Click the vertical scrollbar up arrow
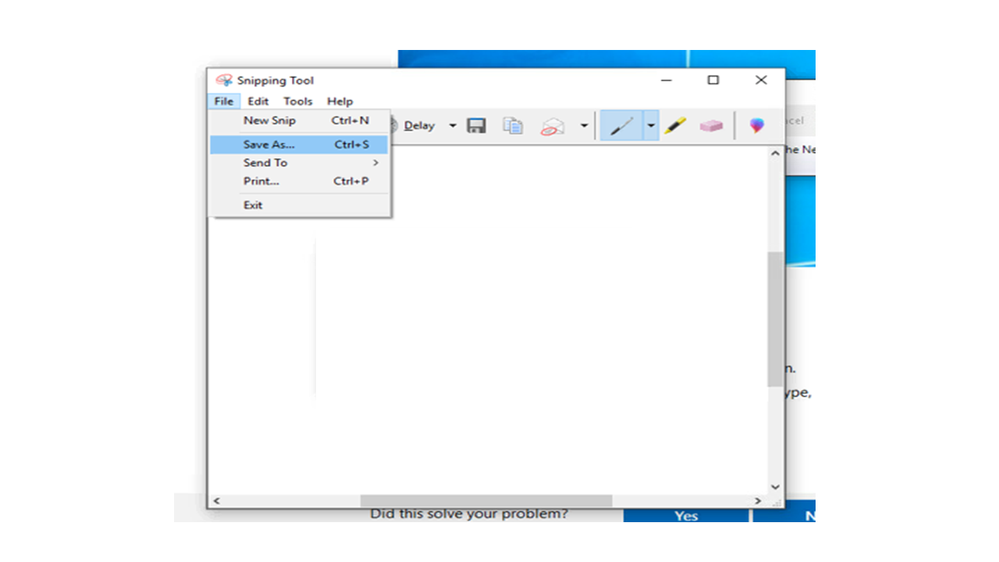Viewport: 999px width, 562px height. point(775,154)
